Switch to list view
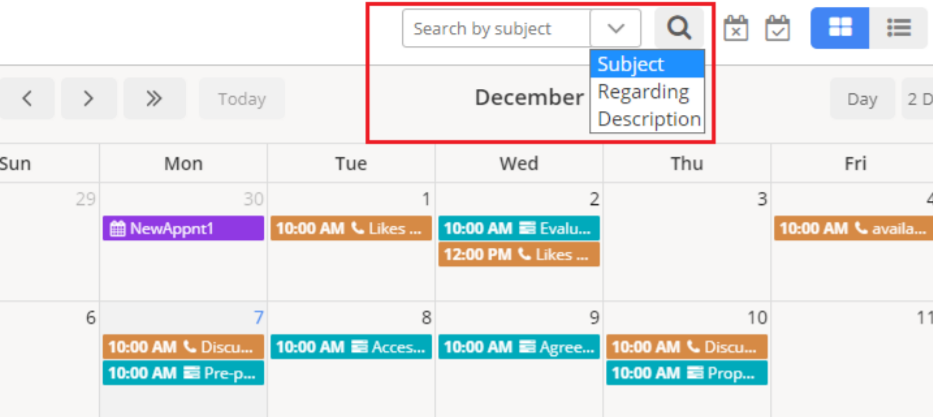 pos(898,28)
